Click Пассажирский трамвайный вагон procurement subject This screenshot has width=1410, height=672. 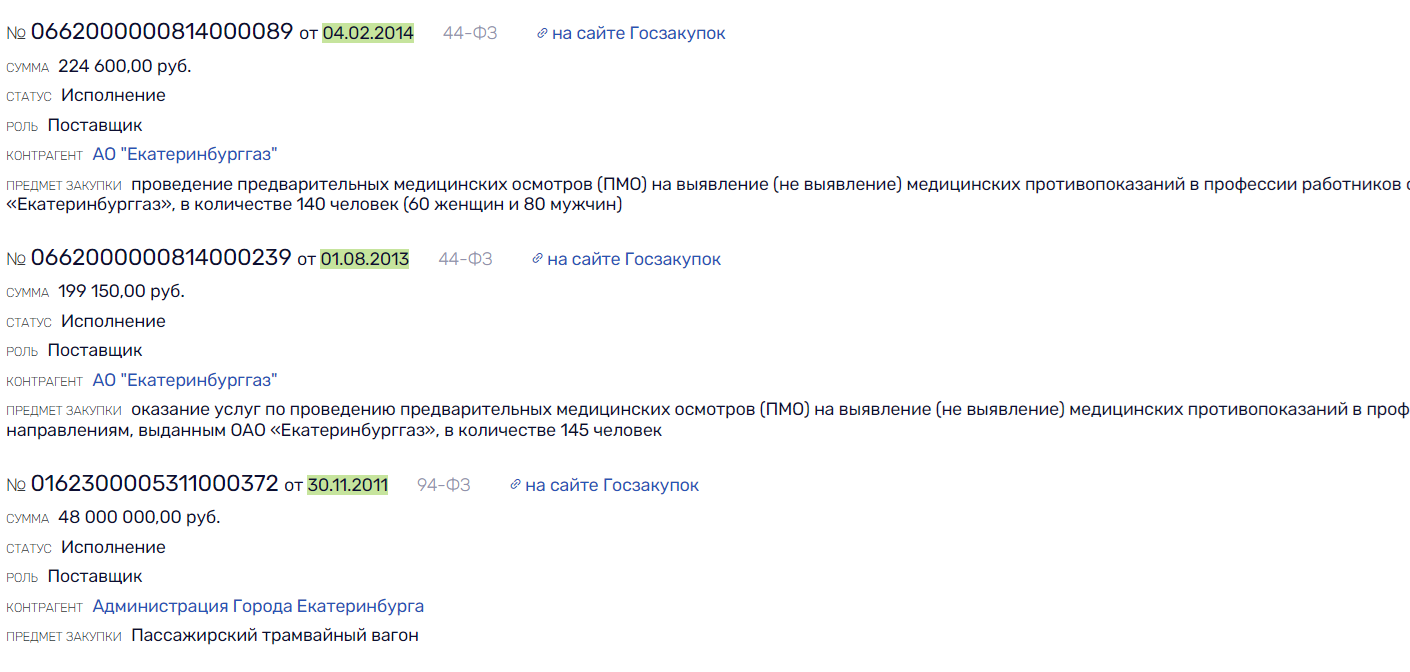275,635
